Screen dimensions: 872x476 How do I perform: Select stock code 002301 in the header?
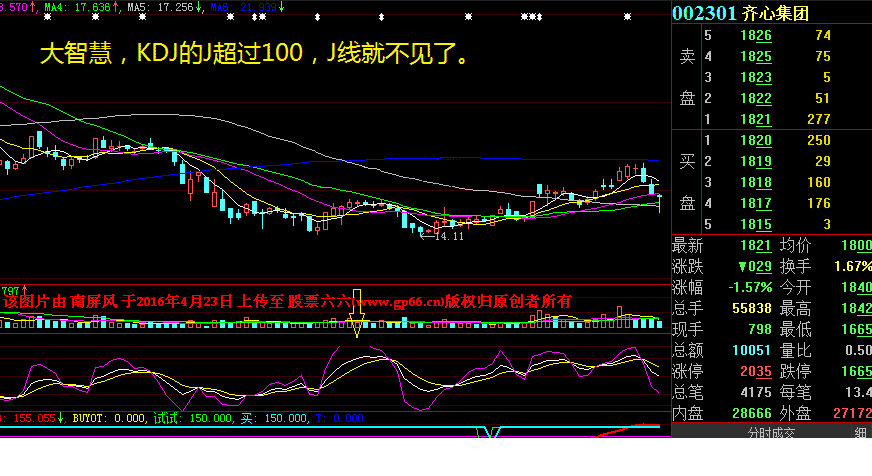tap(704, 12)
